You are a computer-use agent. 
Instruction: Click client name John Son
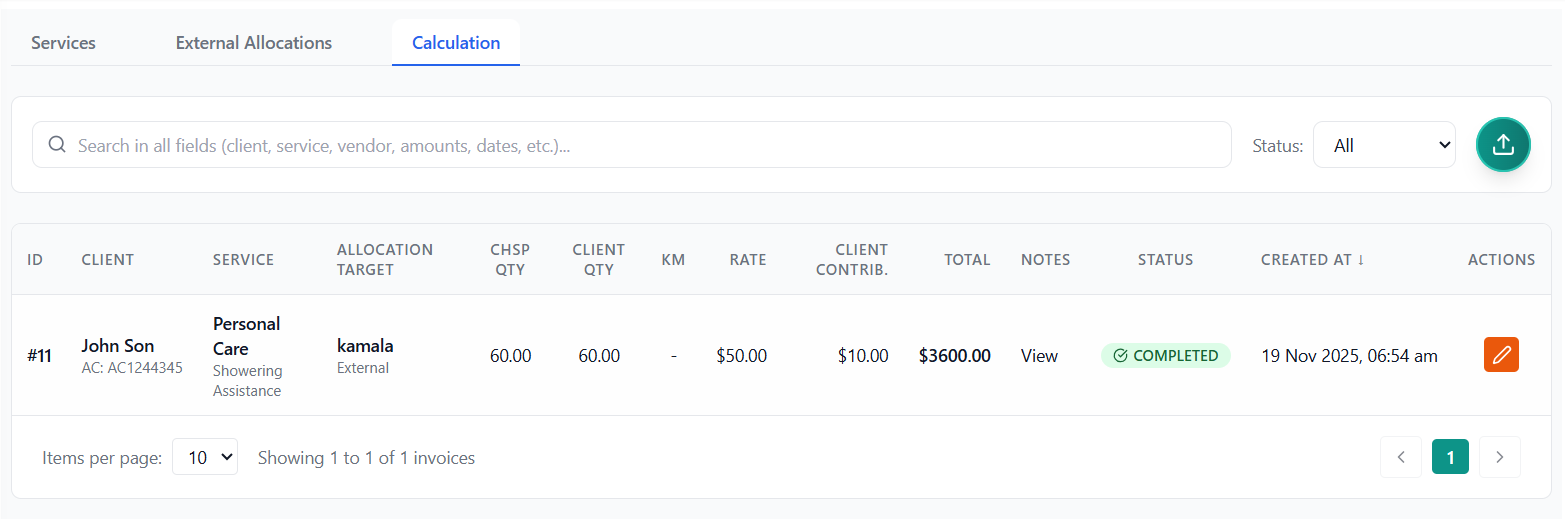(118, 346)
